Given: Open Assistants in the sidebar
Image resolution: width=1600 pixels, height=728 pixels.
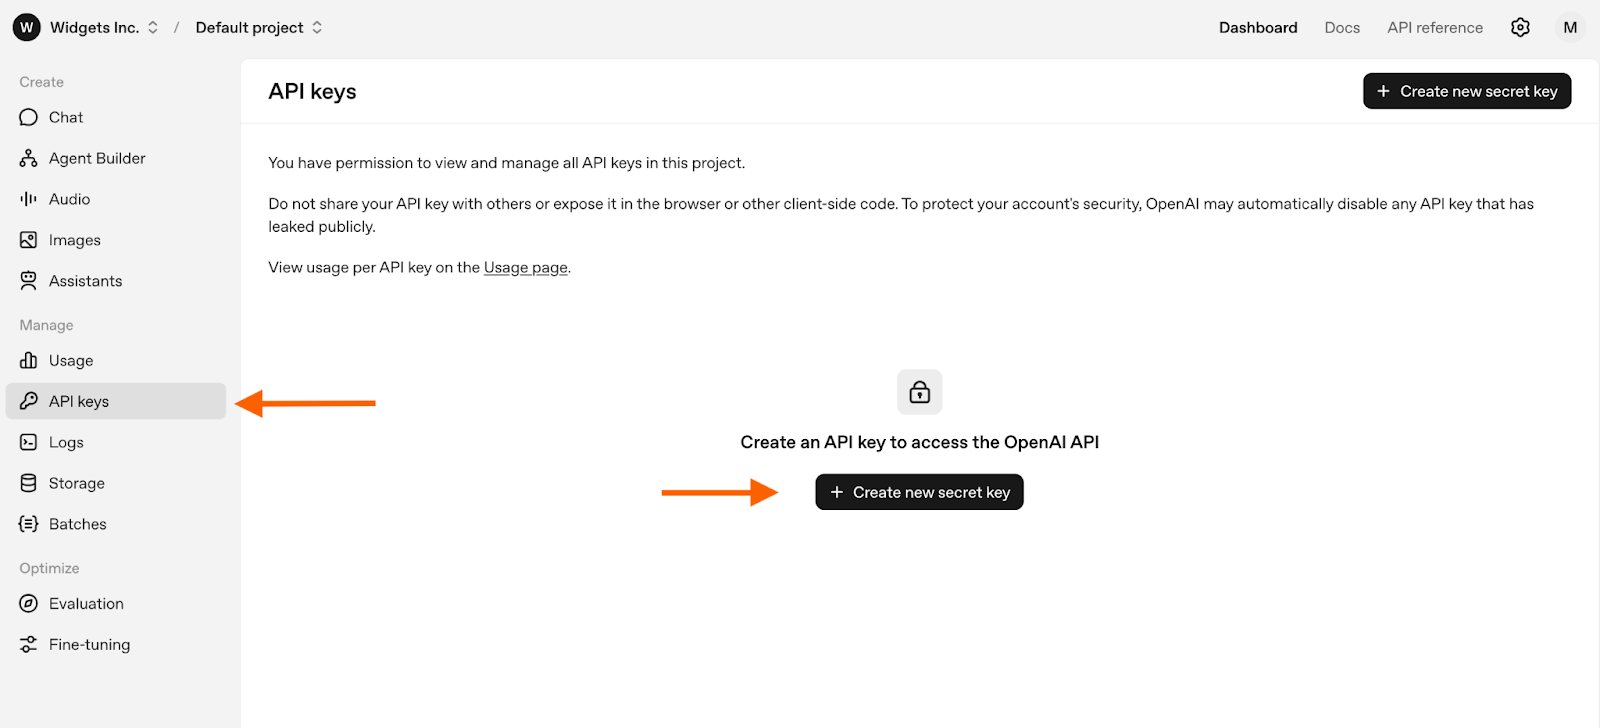Looking at the screenshot, I should (116, 281).
